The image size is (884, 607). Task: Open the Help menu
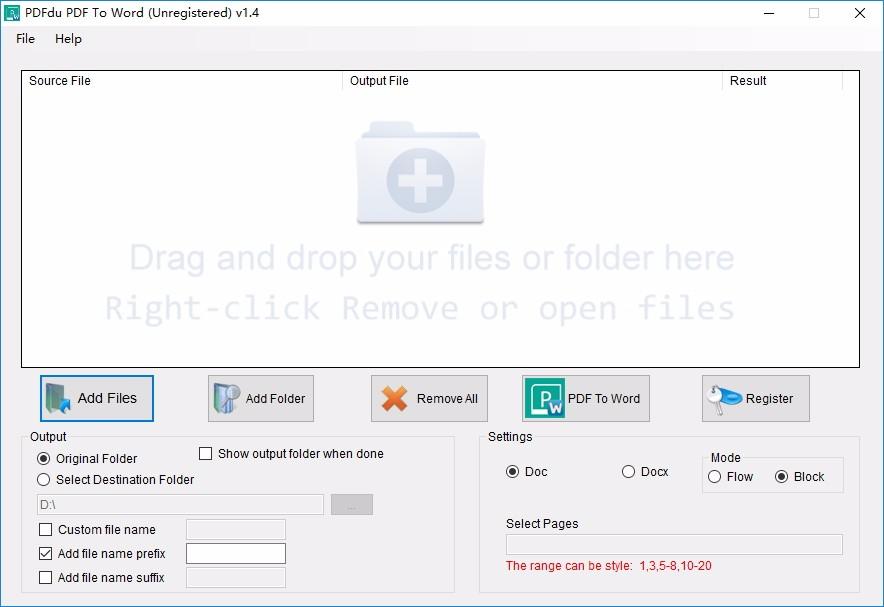tap(68, 39)
